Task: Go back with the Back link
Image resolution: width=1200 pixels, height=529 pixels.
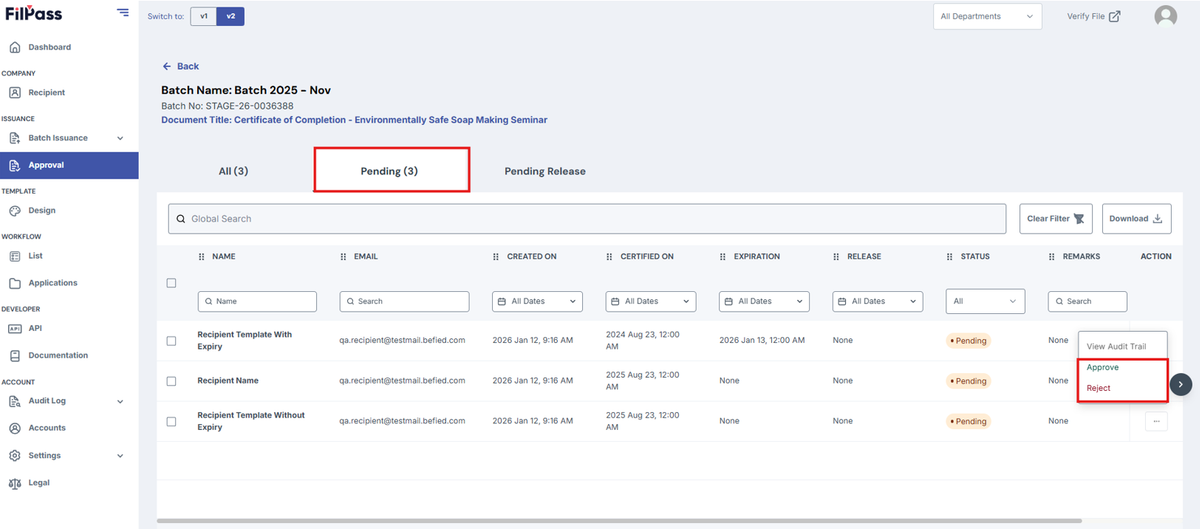Action: point(181,66)
